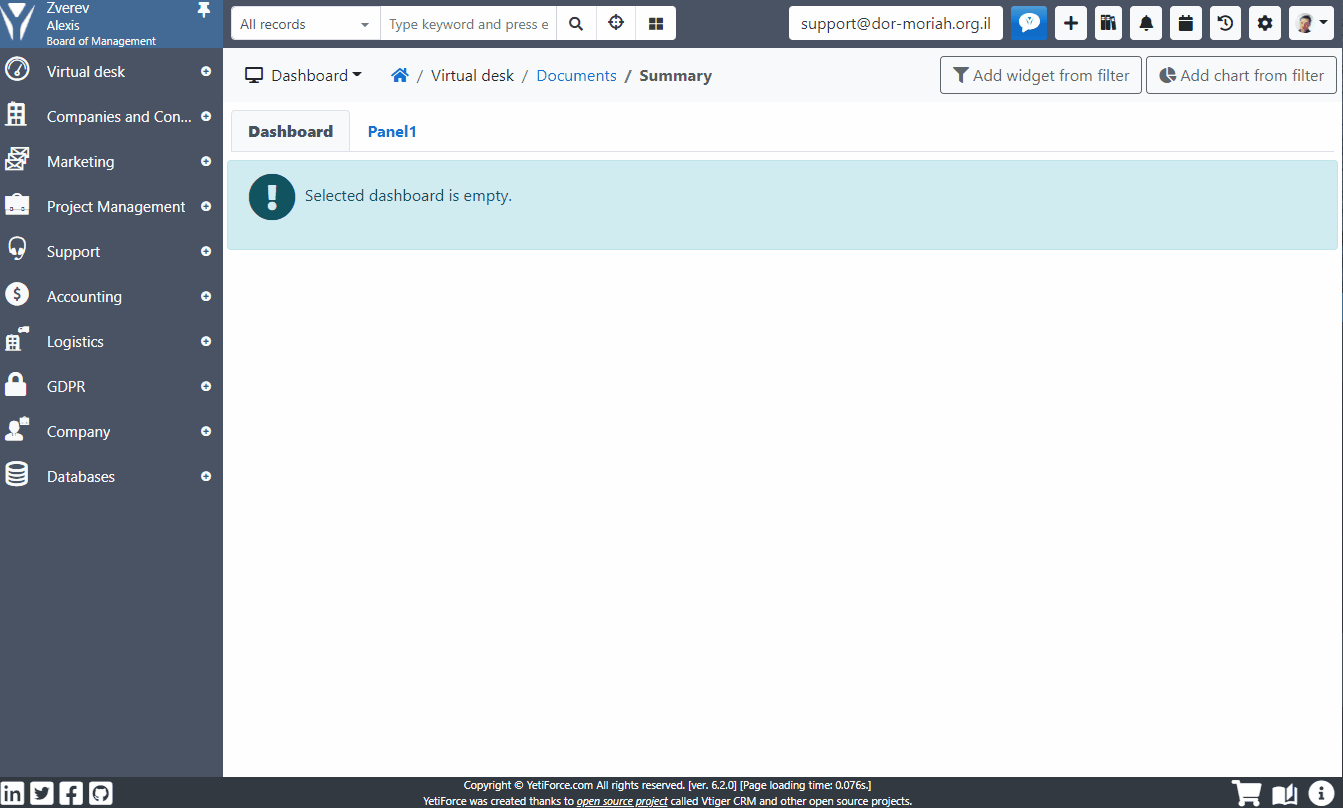1343x808 pixels.
Task: Click the advanced search crosshair icon
Action: tap(615, 21)
